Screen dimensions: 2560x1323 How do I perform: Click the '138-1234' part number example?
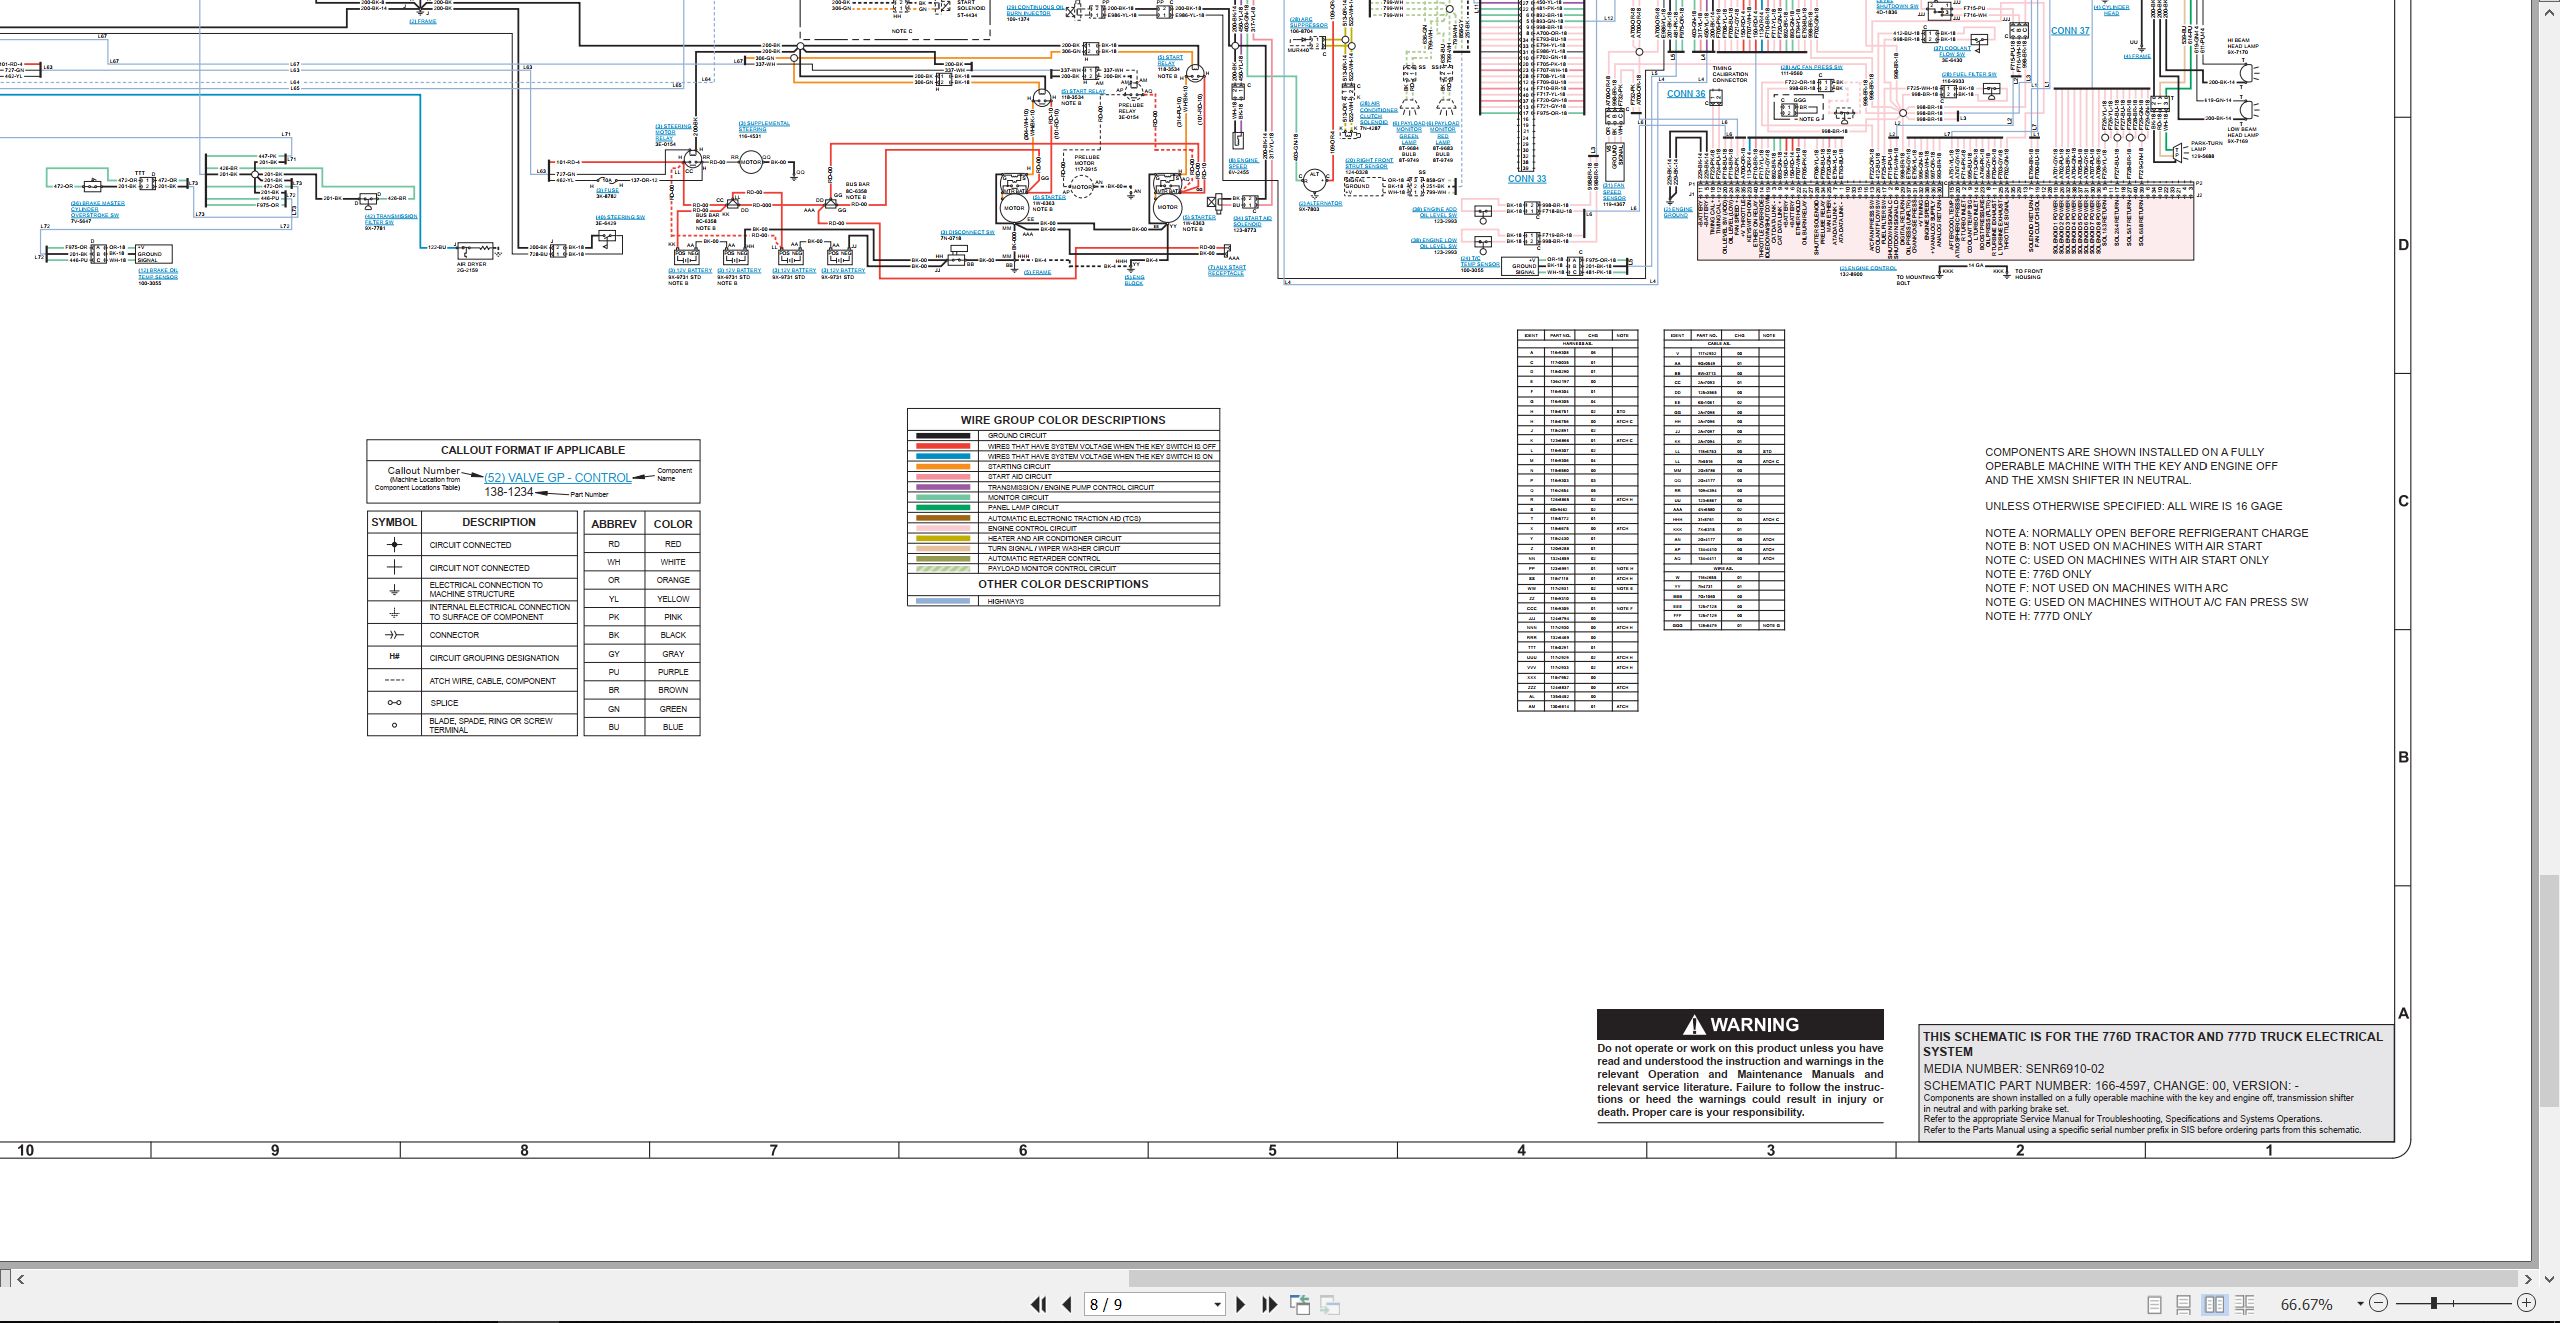click(509, 492)
